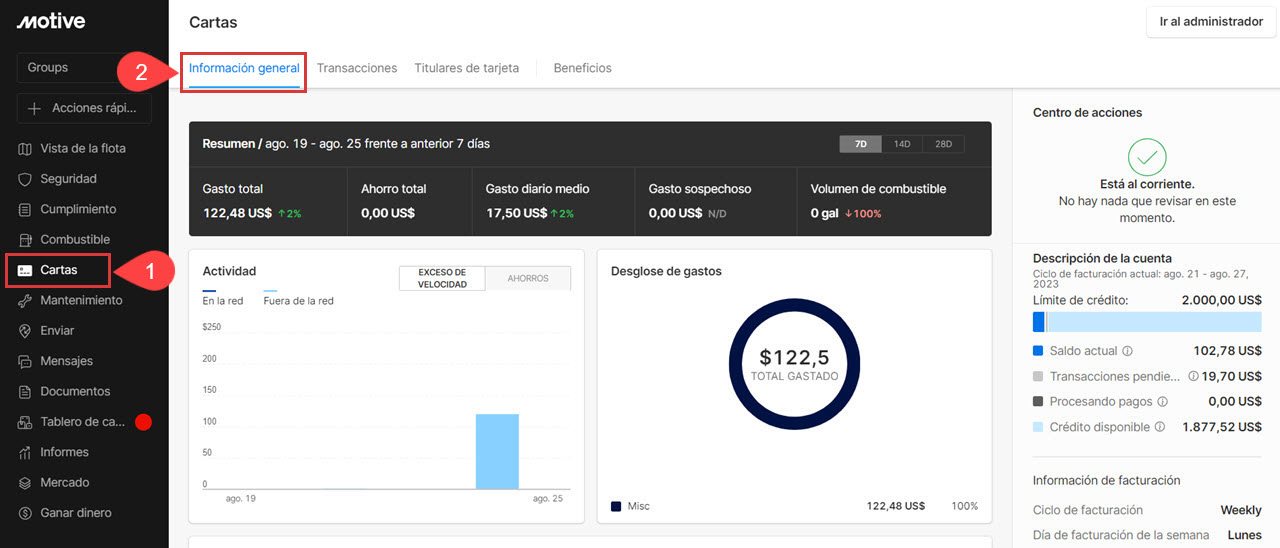Click the credit limit usage bar

point(1147,322)
